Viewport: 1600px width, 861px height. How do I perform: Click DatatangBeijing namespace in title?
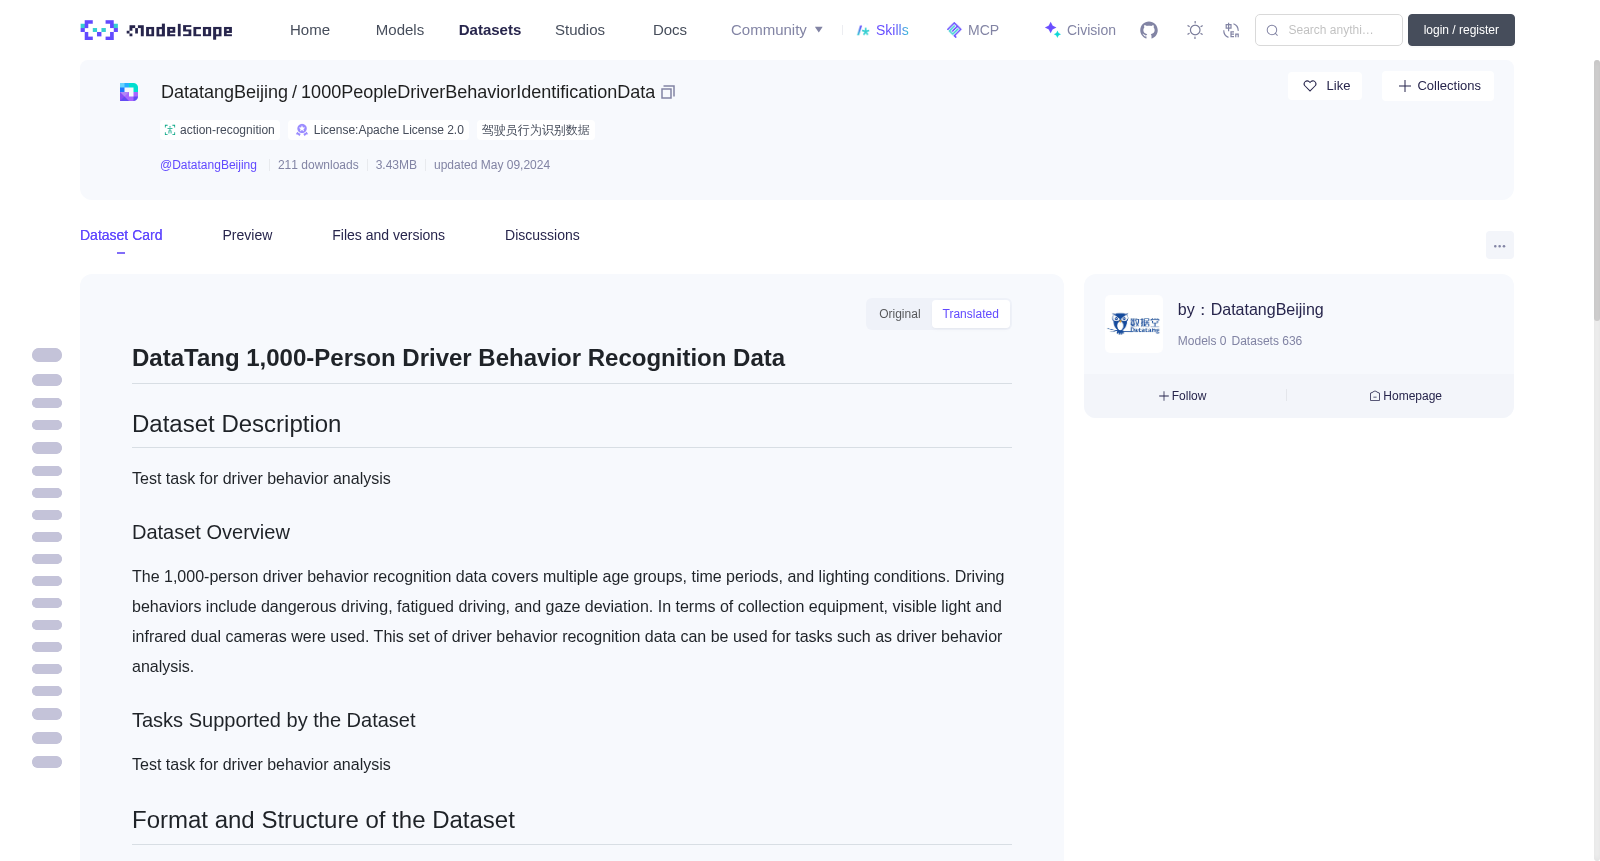click(x=224, y=92)
